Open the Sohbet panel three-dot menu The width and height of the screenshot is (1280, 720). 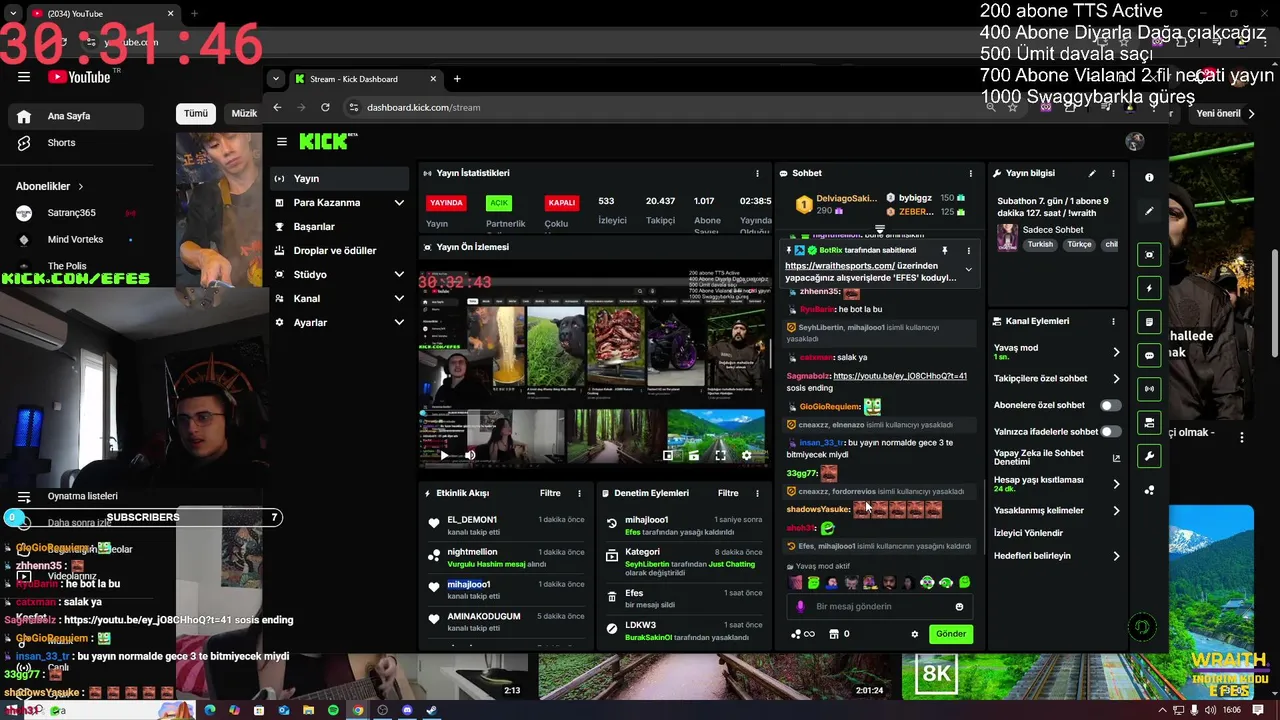[x=970, y=173]
